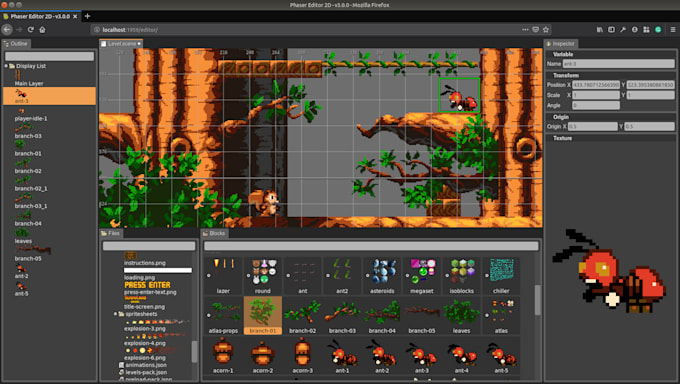The image size is (680, 384).
Task: Go to Firefox home page
Action: [x=42, y=30]
